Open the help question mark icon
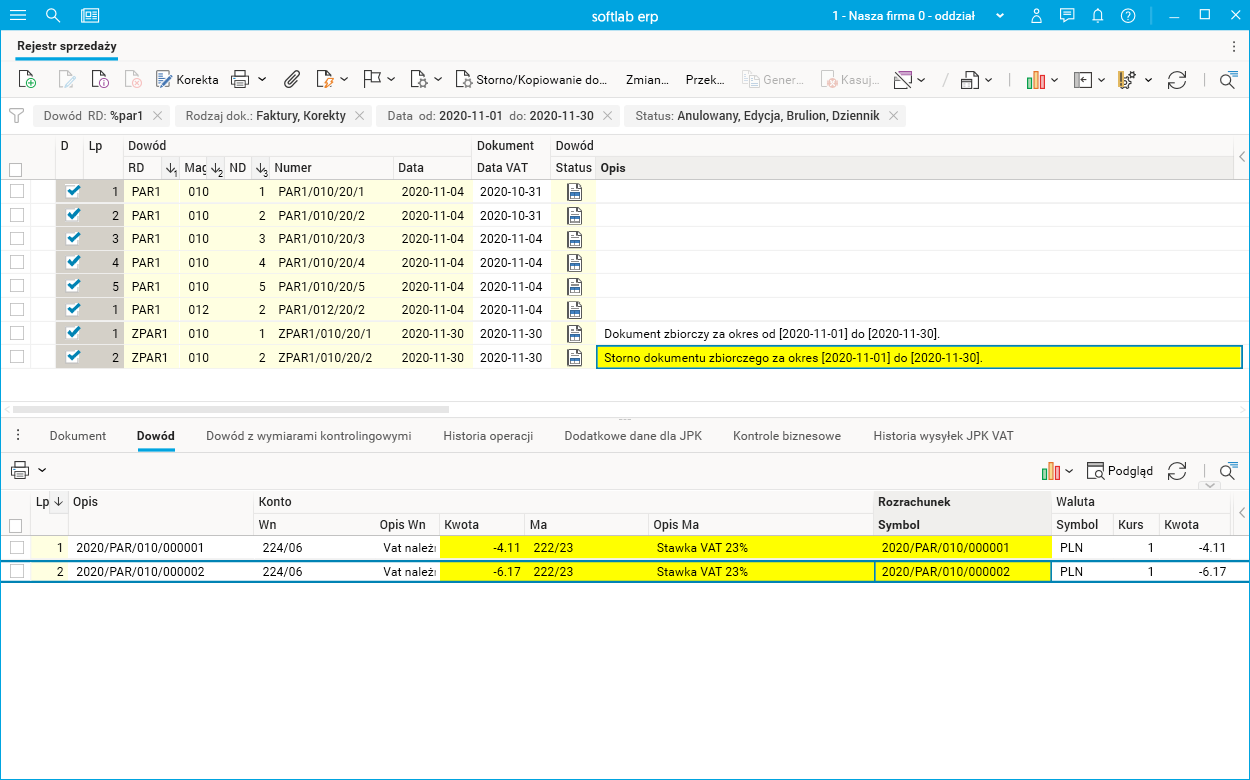 [1128, 15]
